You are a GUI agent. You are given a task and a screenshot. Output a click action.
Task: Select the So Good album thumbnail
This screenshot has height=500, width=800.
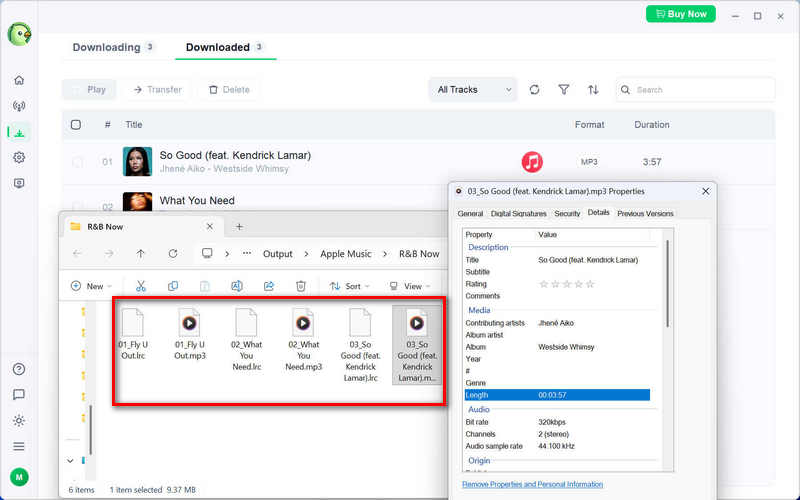[x=137, y=162]
